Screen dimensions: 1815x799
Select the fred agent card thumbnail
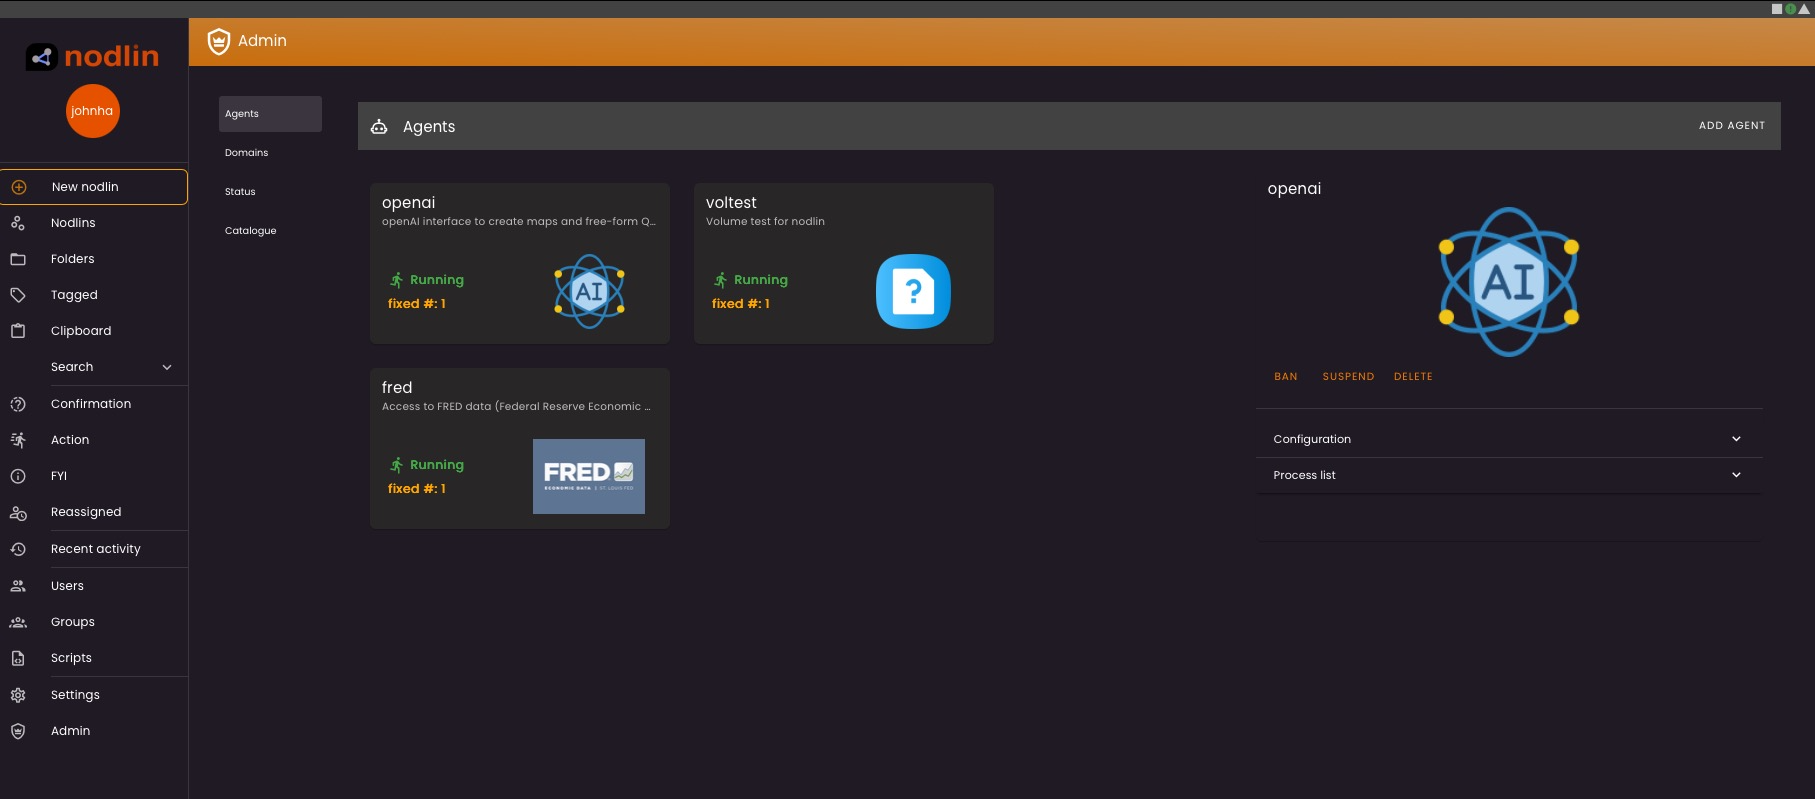(588, 476)
